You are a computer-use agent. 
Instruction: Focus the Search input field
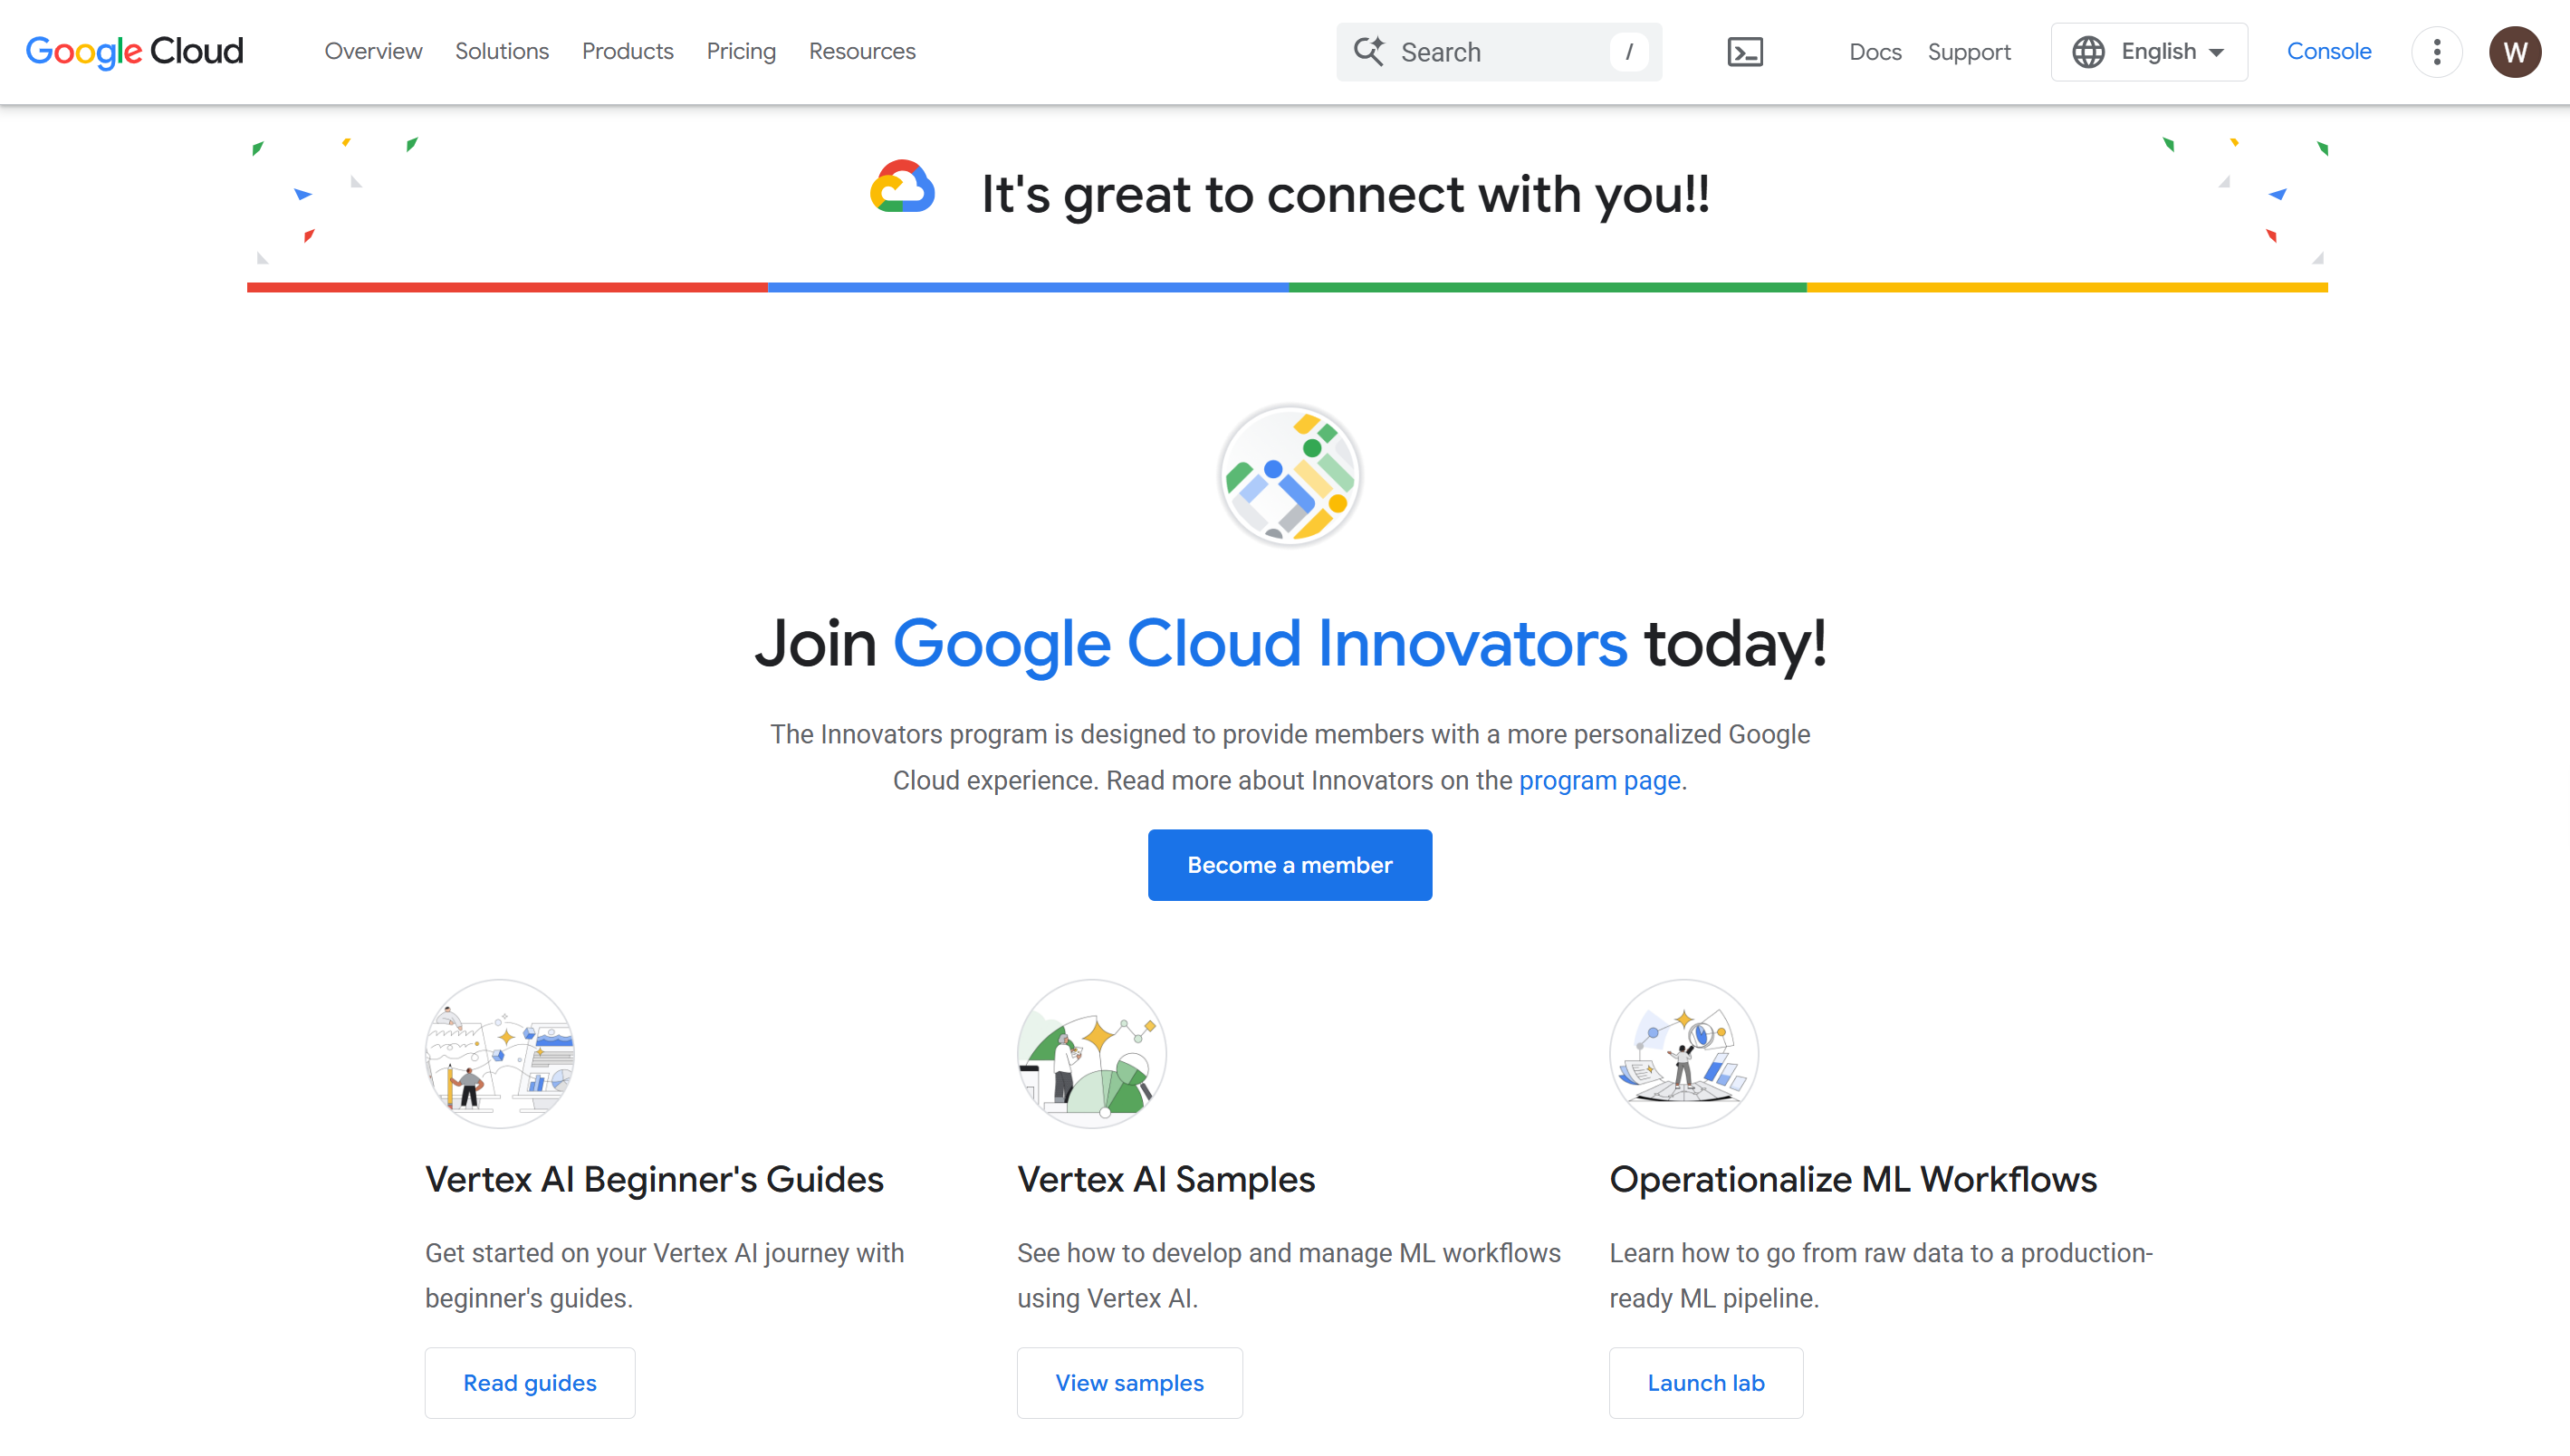[x=1499, y=52]
